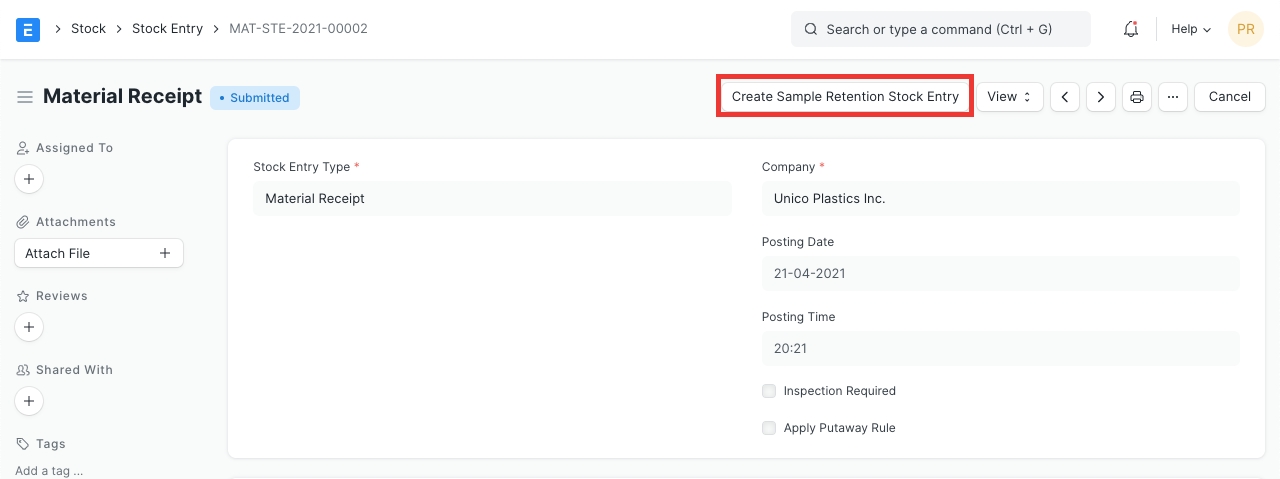Click the ERPNext home logo icon
Viewport: 1280px width, 479px height.
tap(28, 29)
